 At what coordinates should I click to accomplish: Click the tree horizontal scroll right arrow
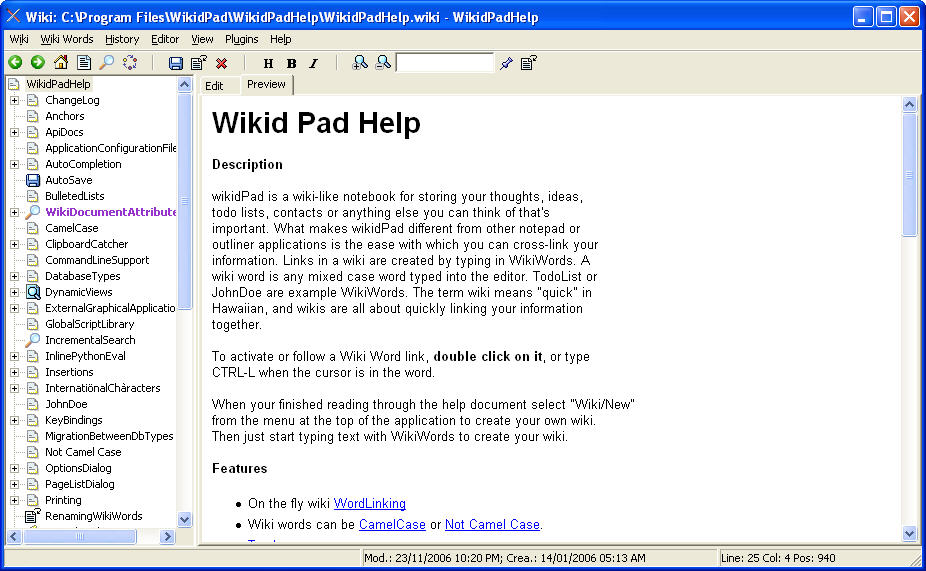pos(168,536)
